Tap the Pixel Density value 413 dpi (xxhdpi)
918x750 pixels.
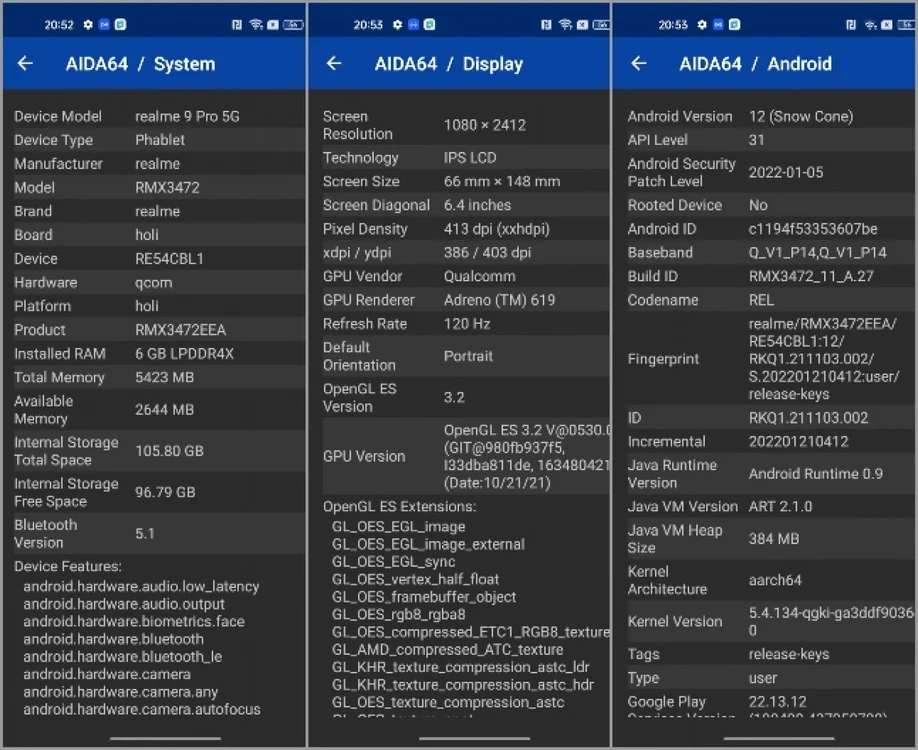pyautogui.click(x=496, y=229)
